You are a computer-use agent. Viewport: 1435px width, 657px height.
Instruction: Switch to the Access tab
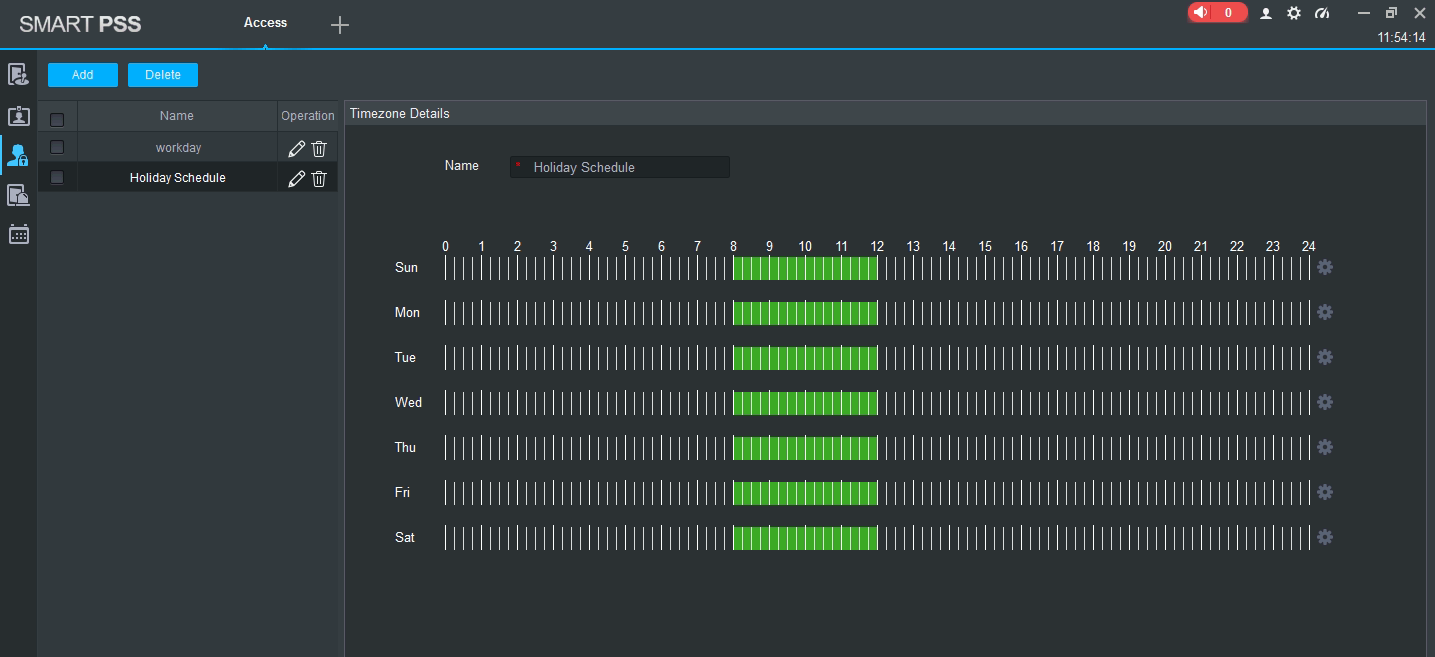click(265, 22)
